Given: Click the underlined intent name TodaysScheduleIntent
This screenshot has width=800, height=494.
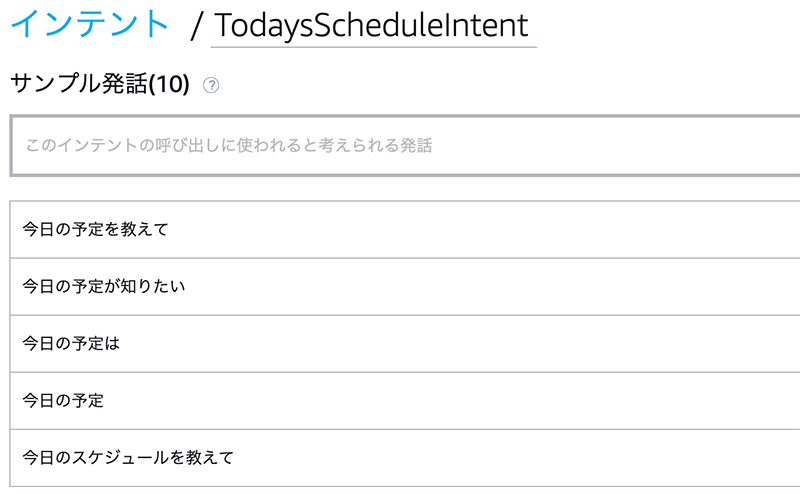Looking at the screenshot, I should (x=371, y=26).
